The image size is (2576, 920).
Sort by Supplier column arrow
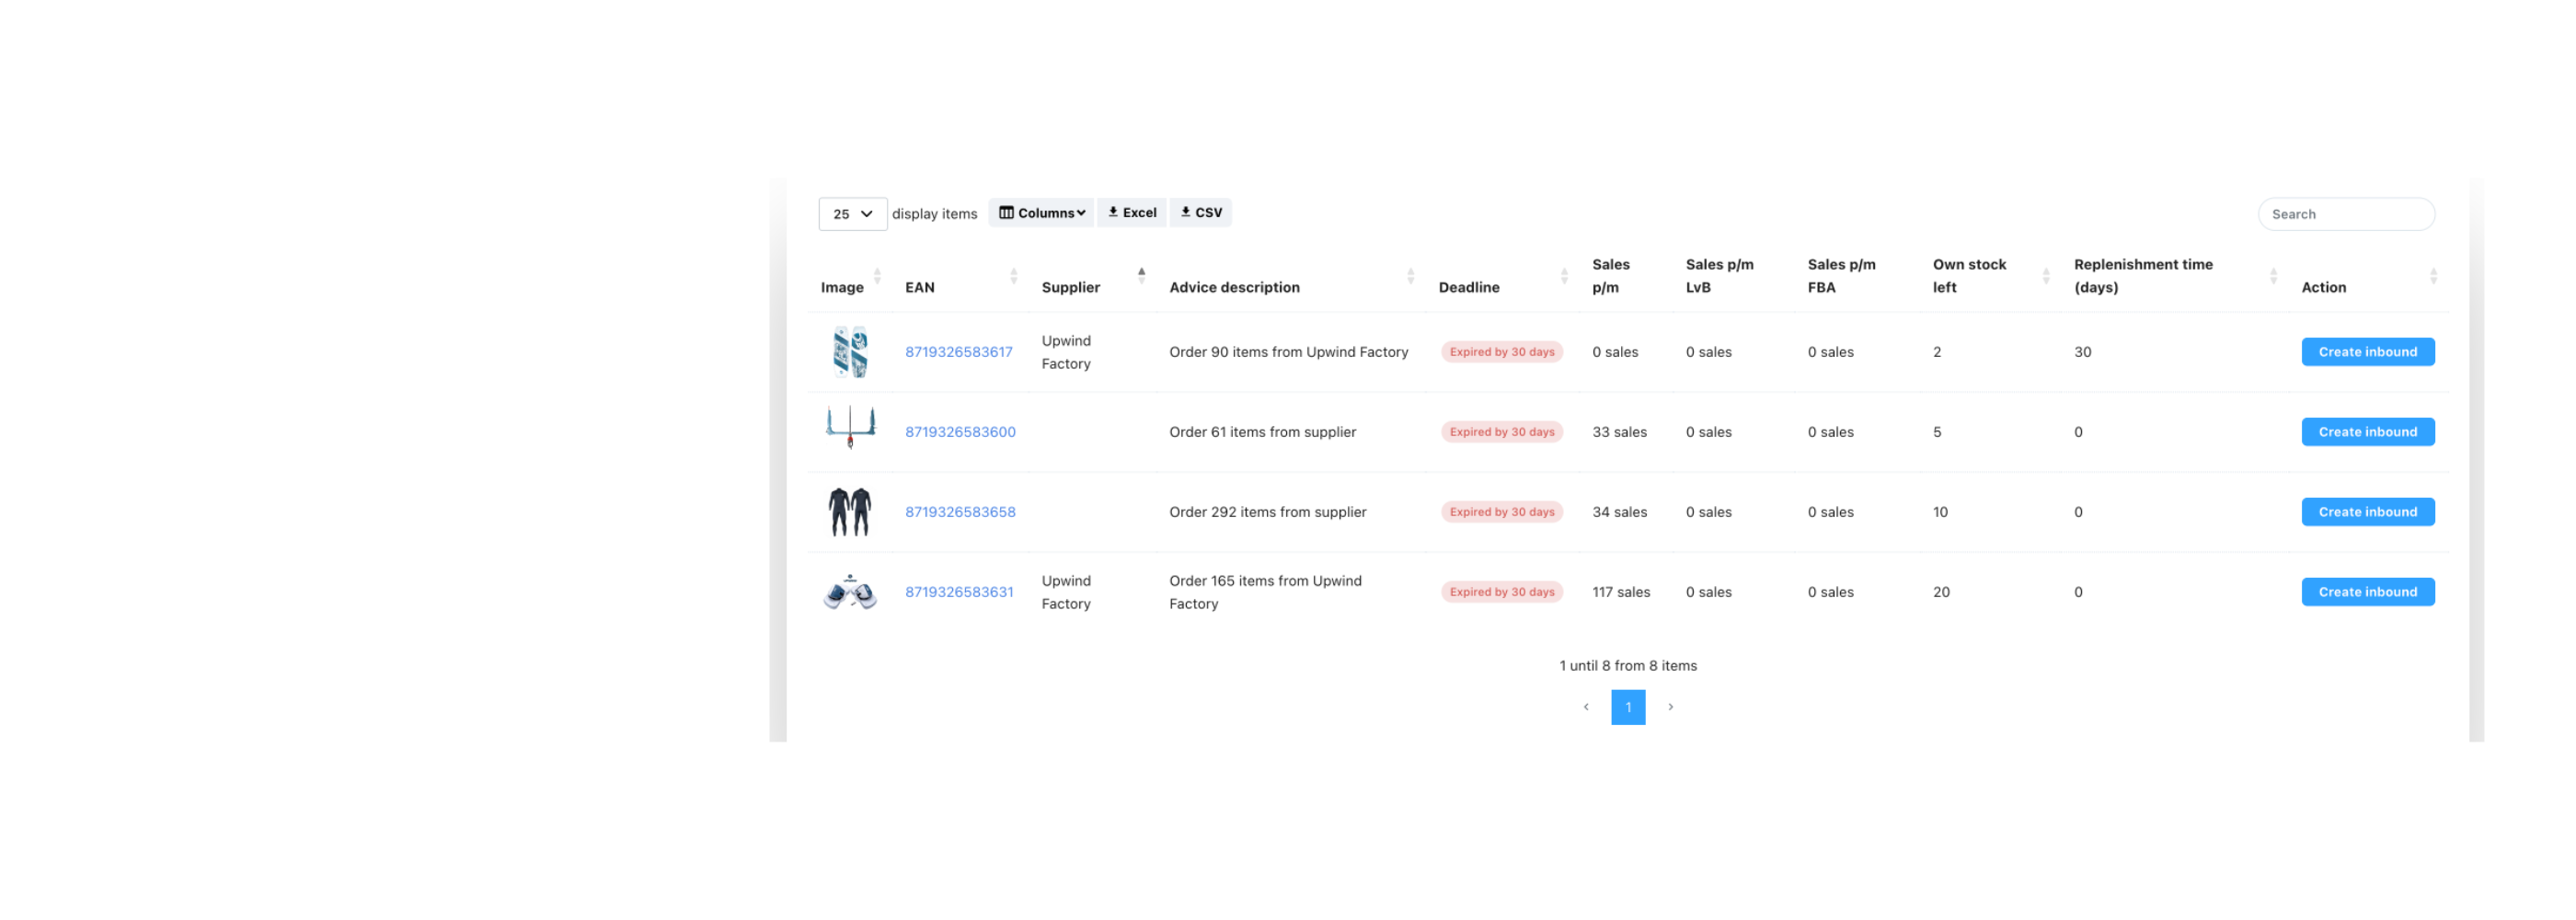(x=1141, y=276)
